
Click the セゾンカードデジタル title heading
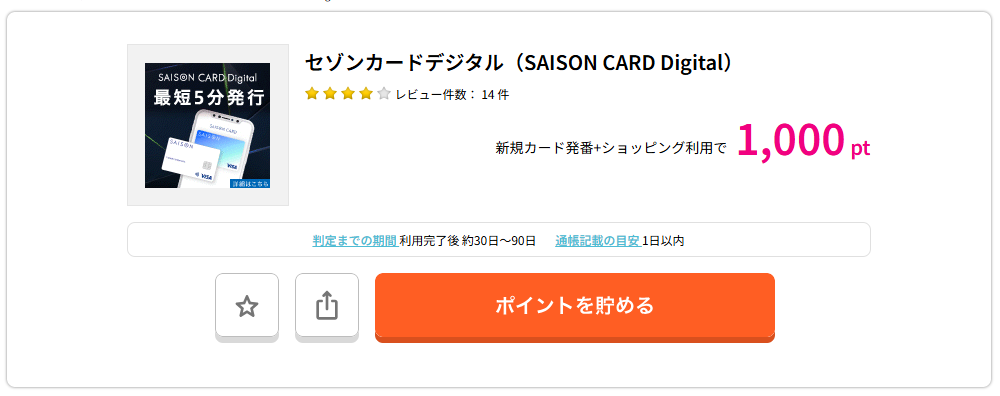[520, 63]
